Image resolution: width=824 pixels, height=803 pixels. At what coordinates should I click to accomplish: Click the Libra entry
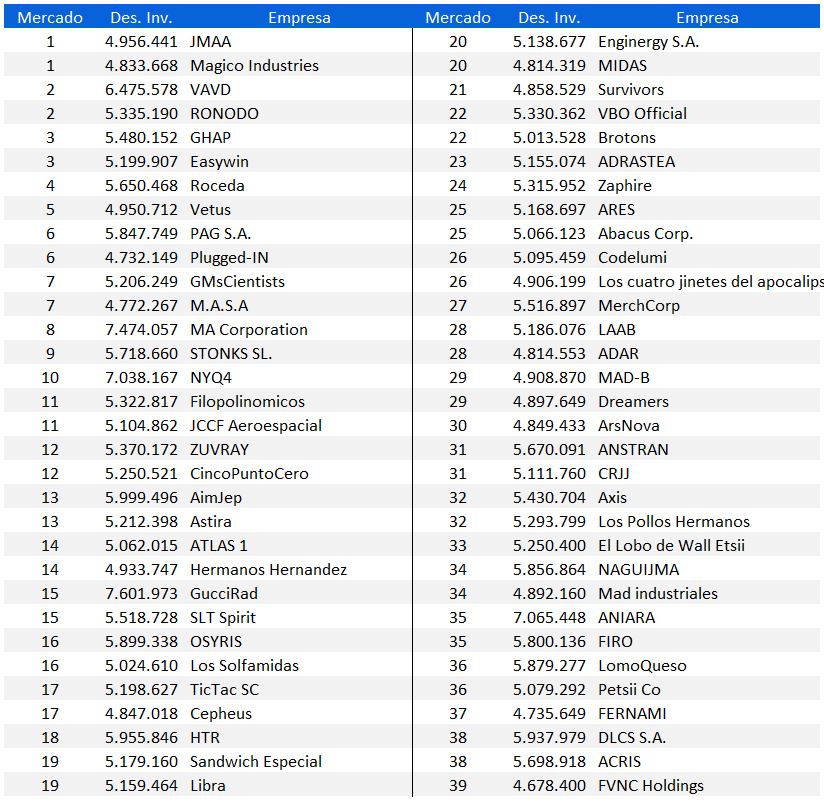208,786
